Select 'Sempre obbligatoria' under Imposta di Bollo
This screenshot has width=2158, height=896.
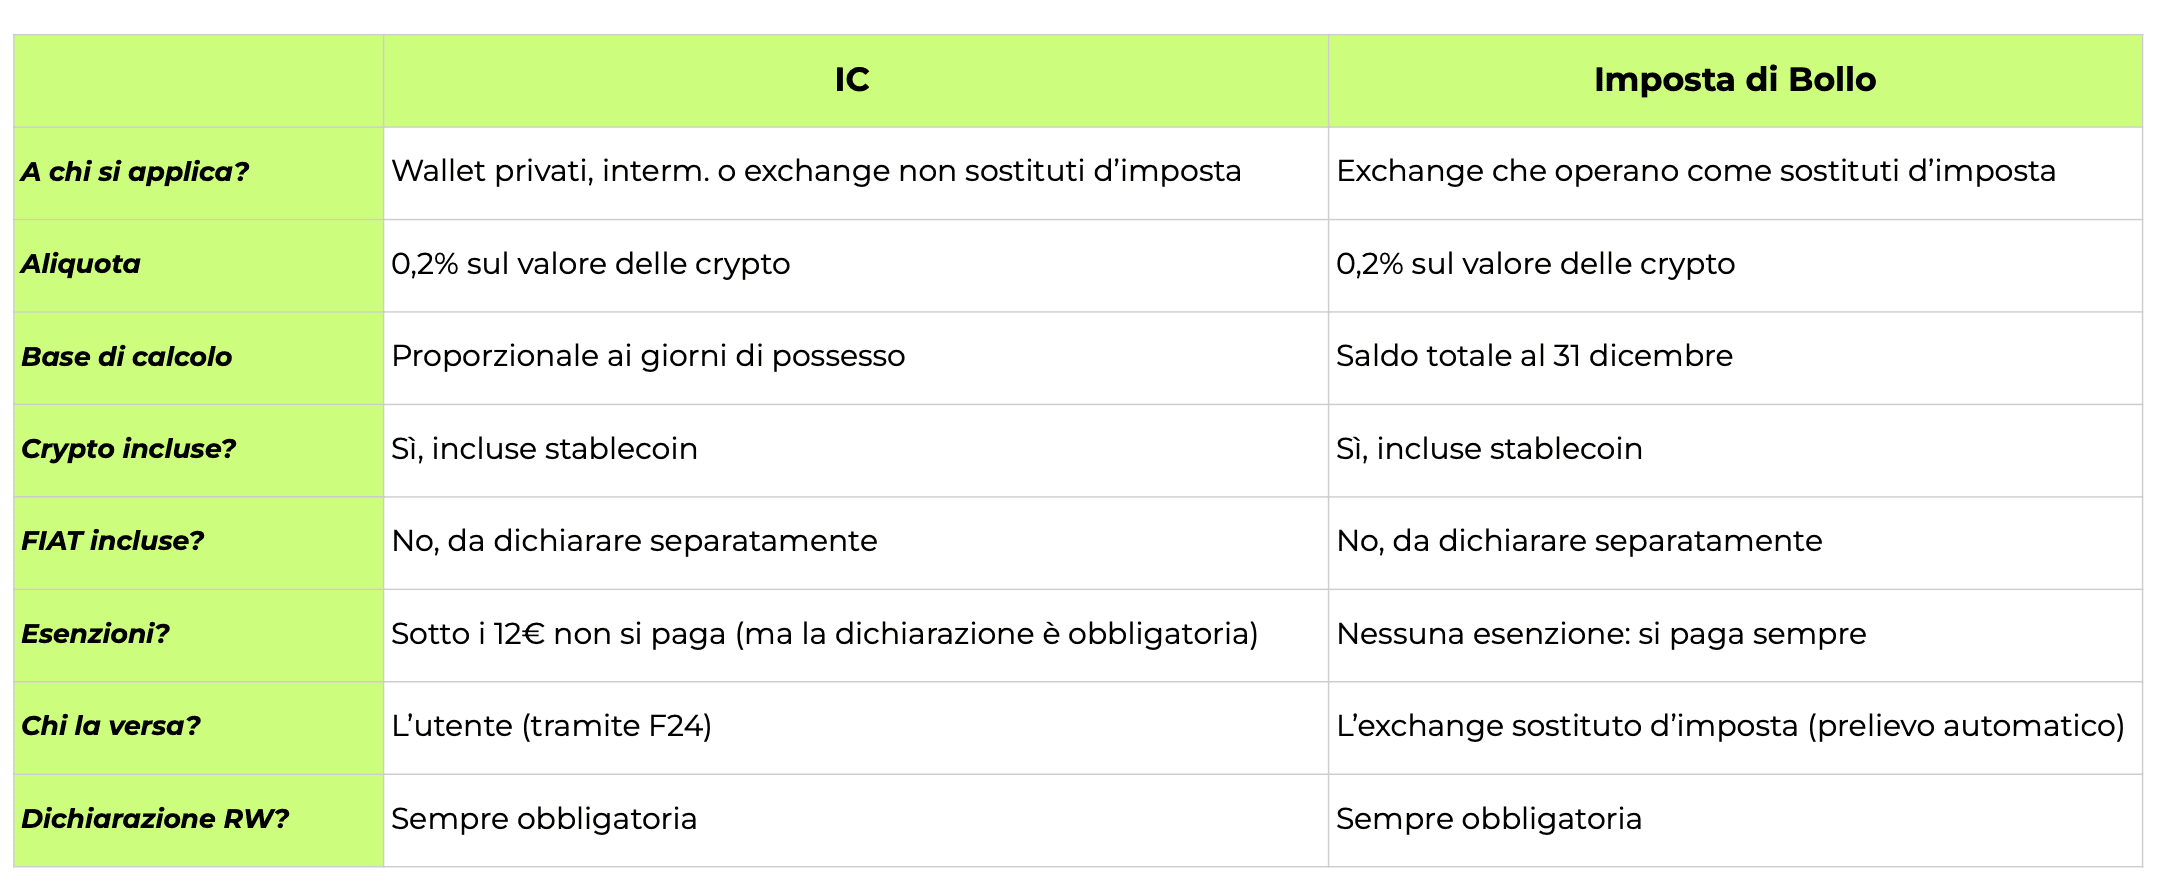click(x=1489, y=819)
